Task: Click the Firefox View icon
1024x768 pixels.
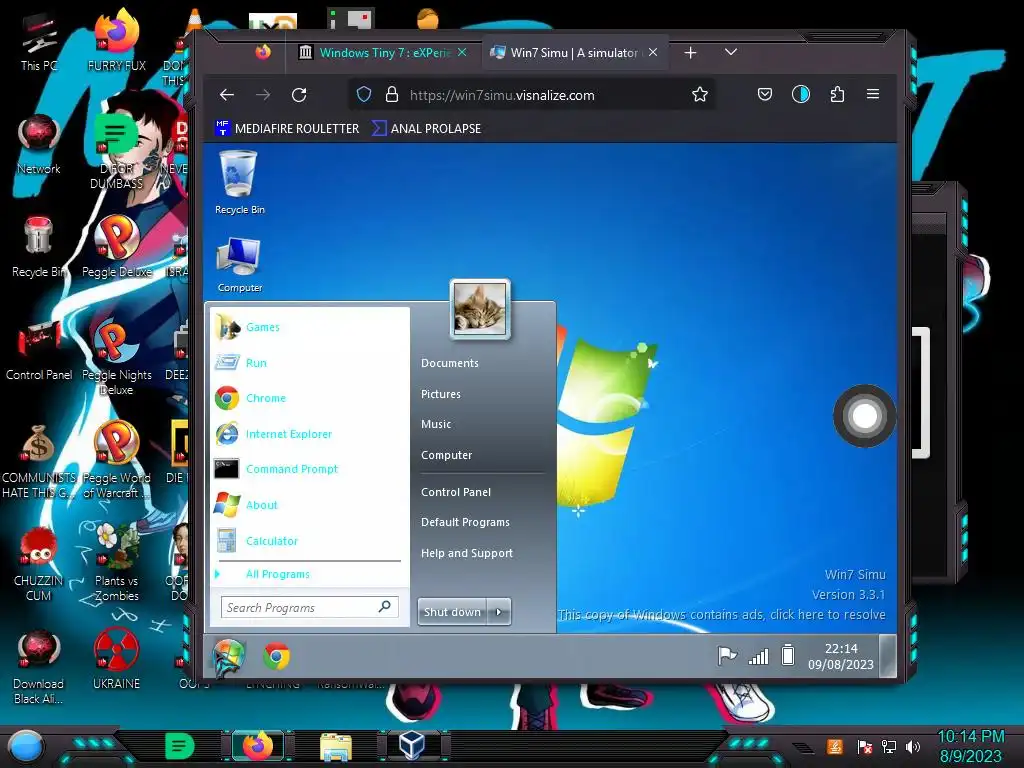Action: pyautogui.click(x=263, y=52)
